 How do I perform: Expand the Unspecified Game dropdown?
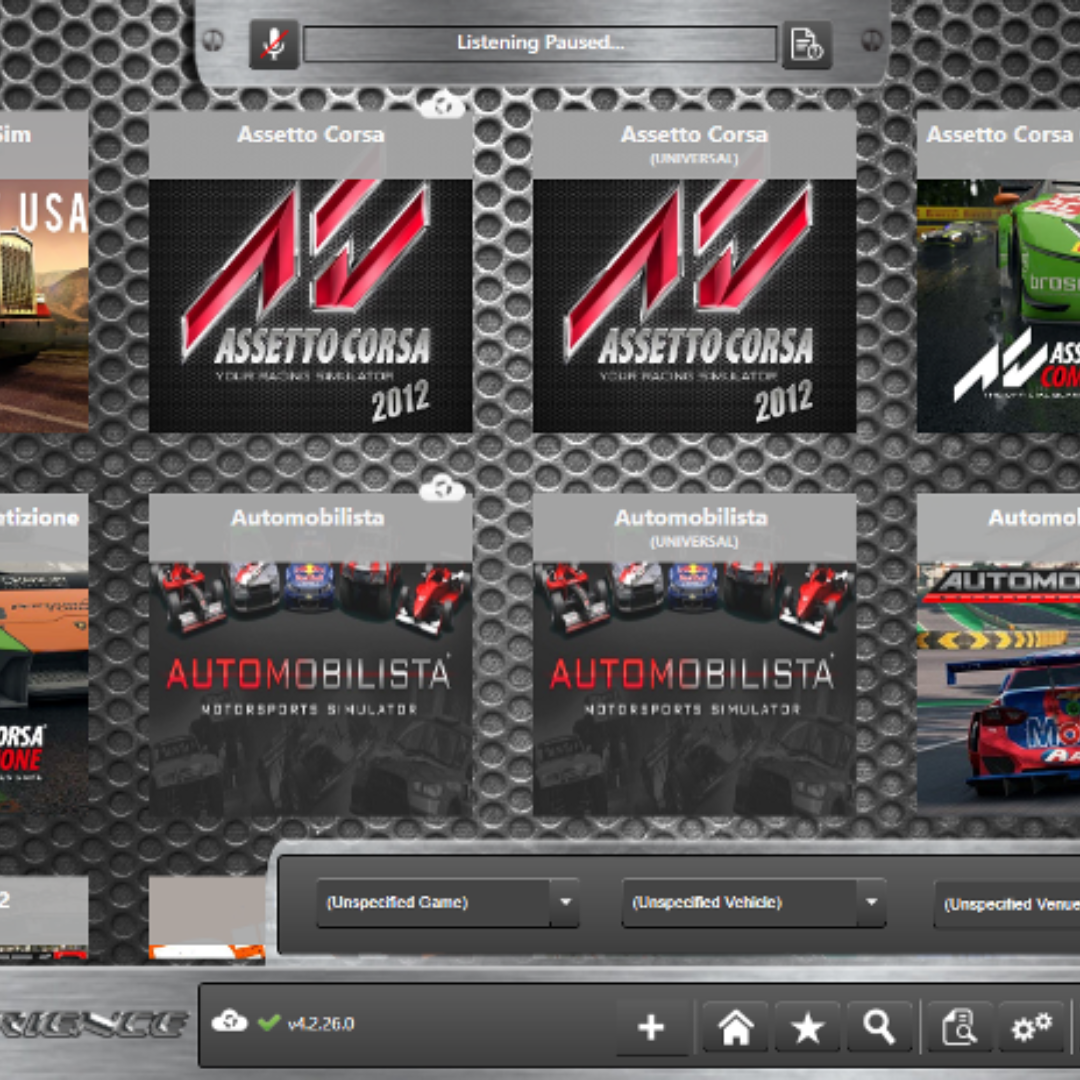click(x=447, y=903)
